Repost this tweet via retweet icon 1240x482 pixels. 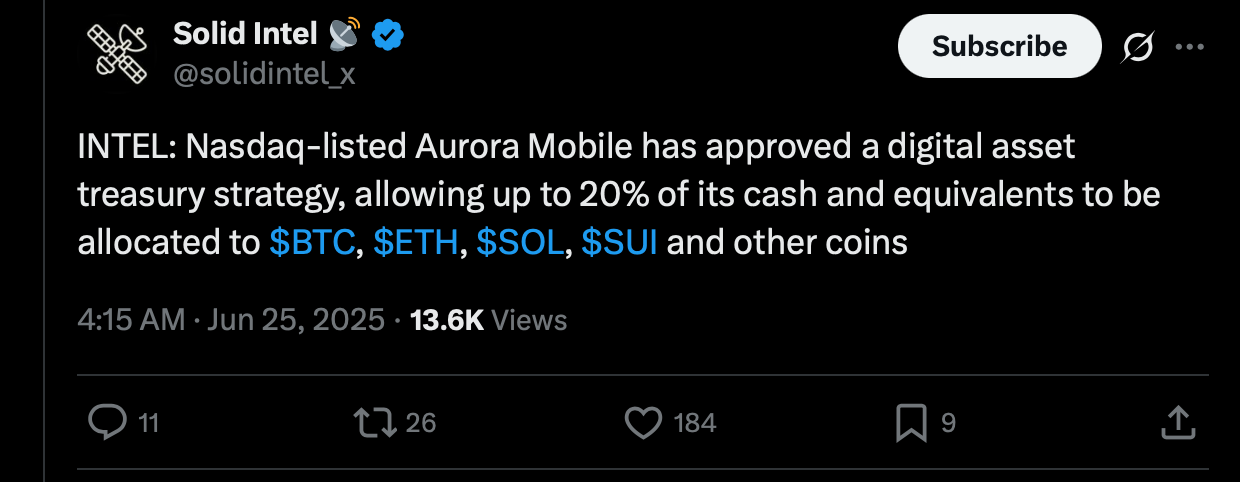[377, 423]
